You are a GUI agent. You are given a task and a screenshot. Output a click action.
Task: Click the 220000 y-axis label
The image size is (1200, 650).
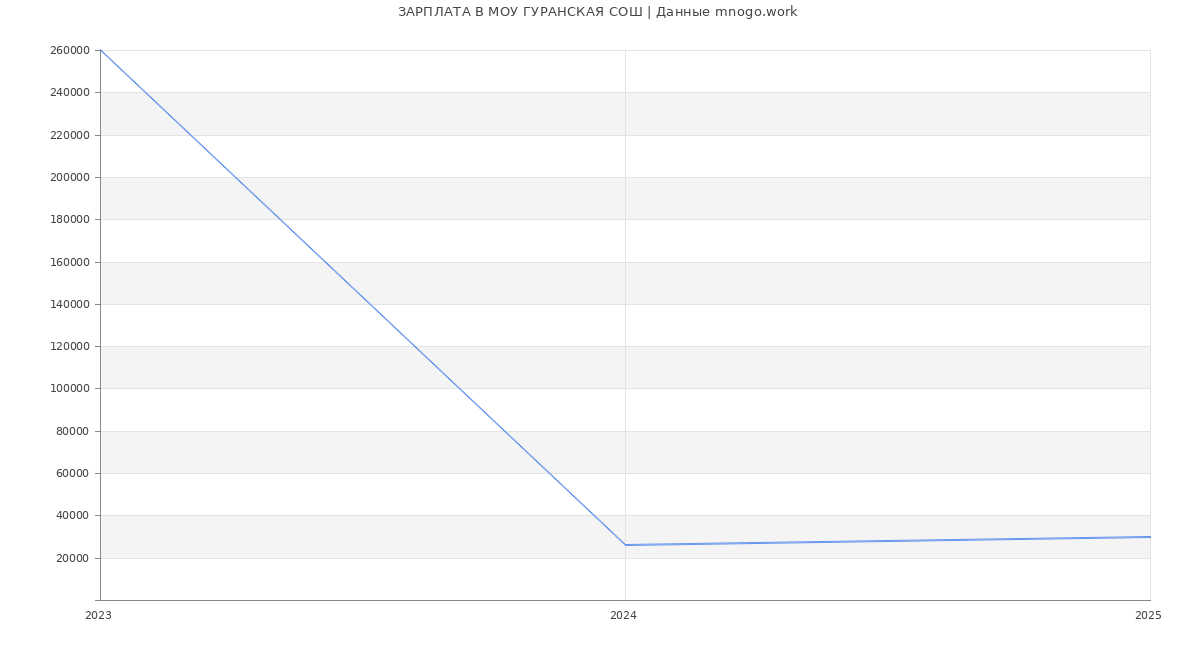(x=69, y=135)
